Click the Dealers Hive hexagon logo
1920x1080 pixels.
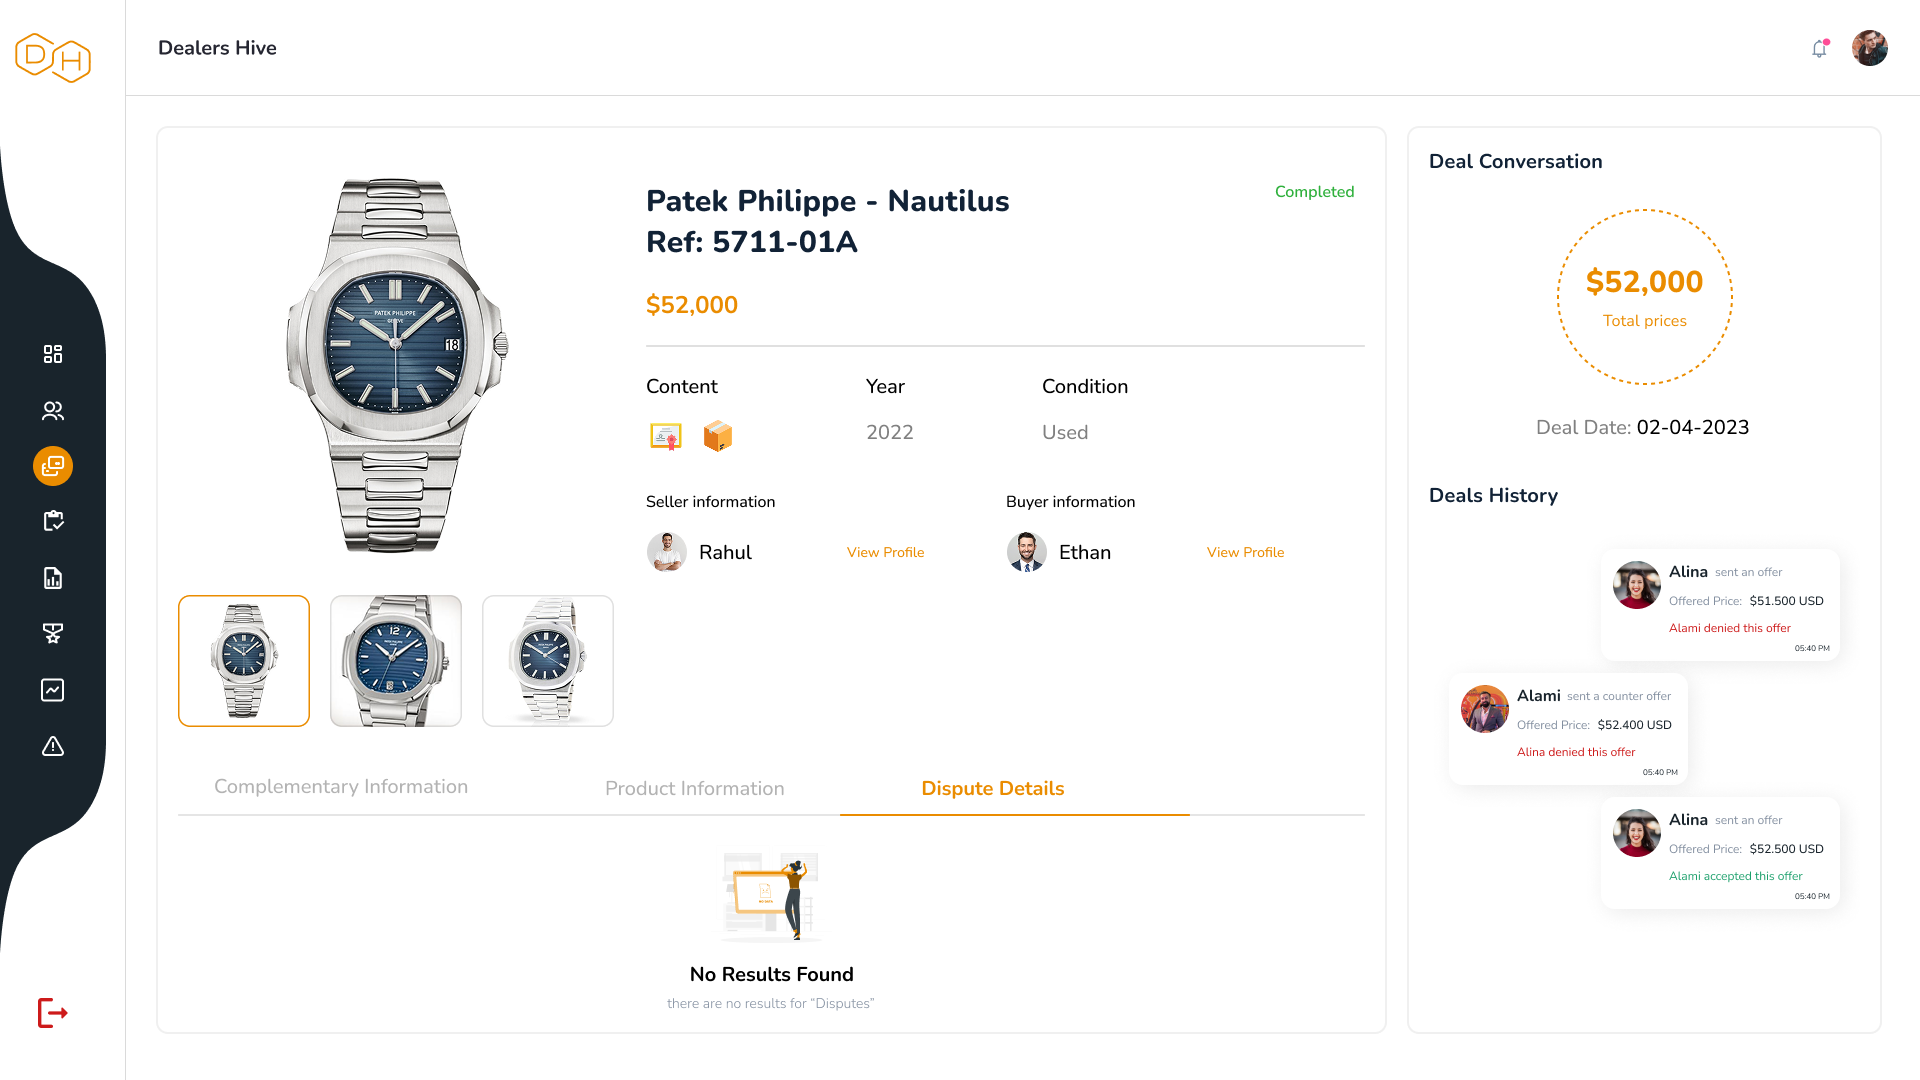tap(53, 57)
